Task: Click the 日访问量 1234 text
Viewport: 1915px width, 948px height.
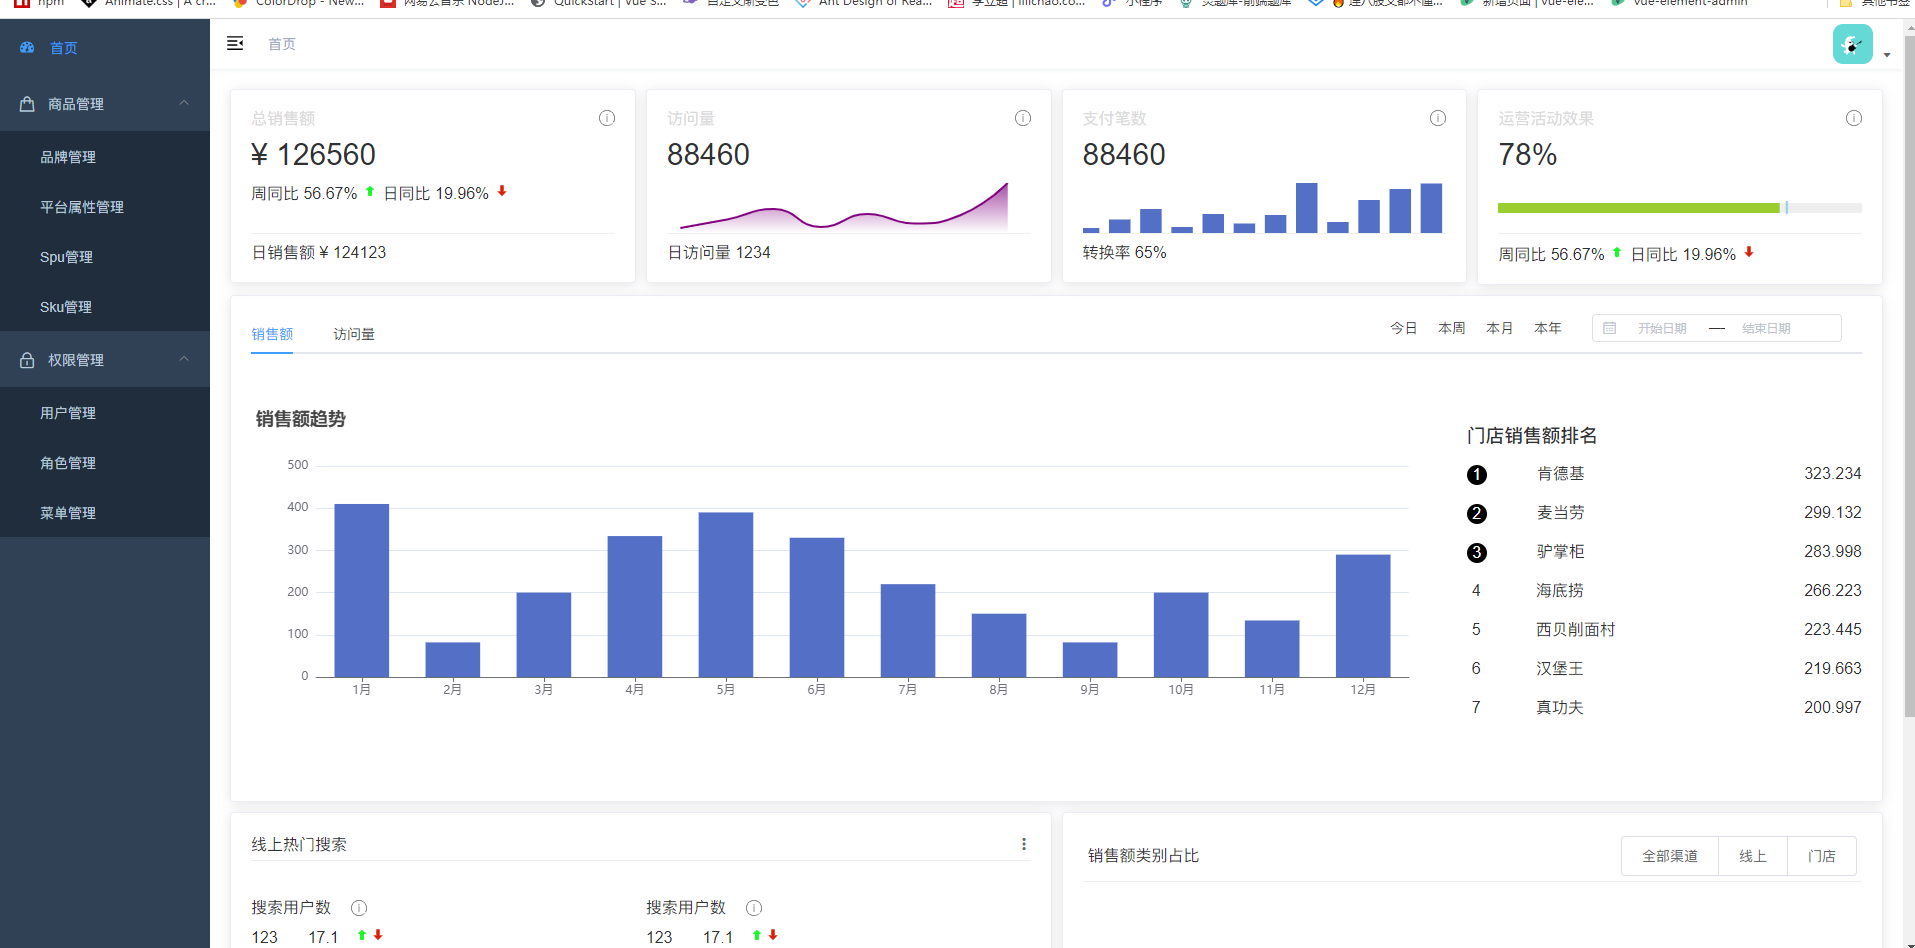Action: point(719,252)
